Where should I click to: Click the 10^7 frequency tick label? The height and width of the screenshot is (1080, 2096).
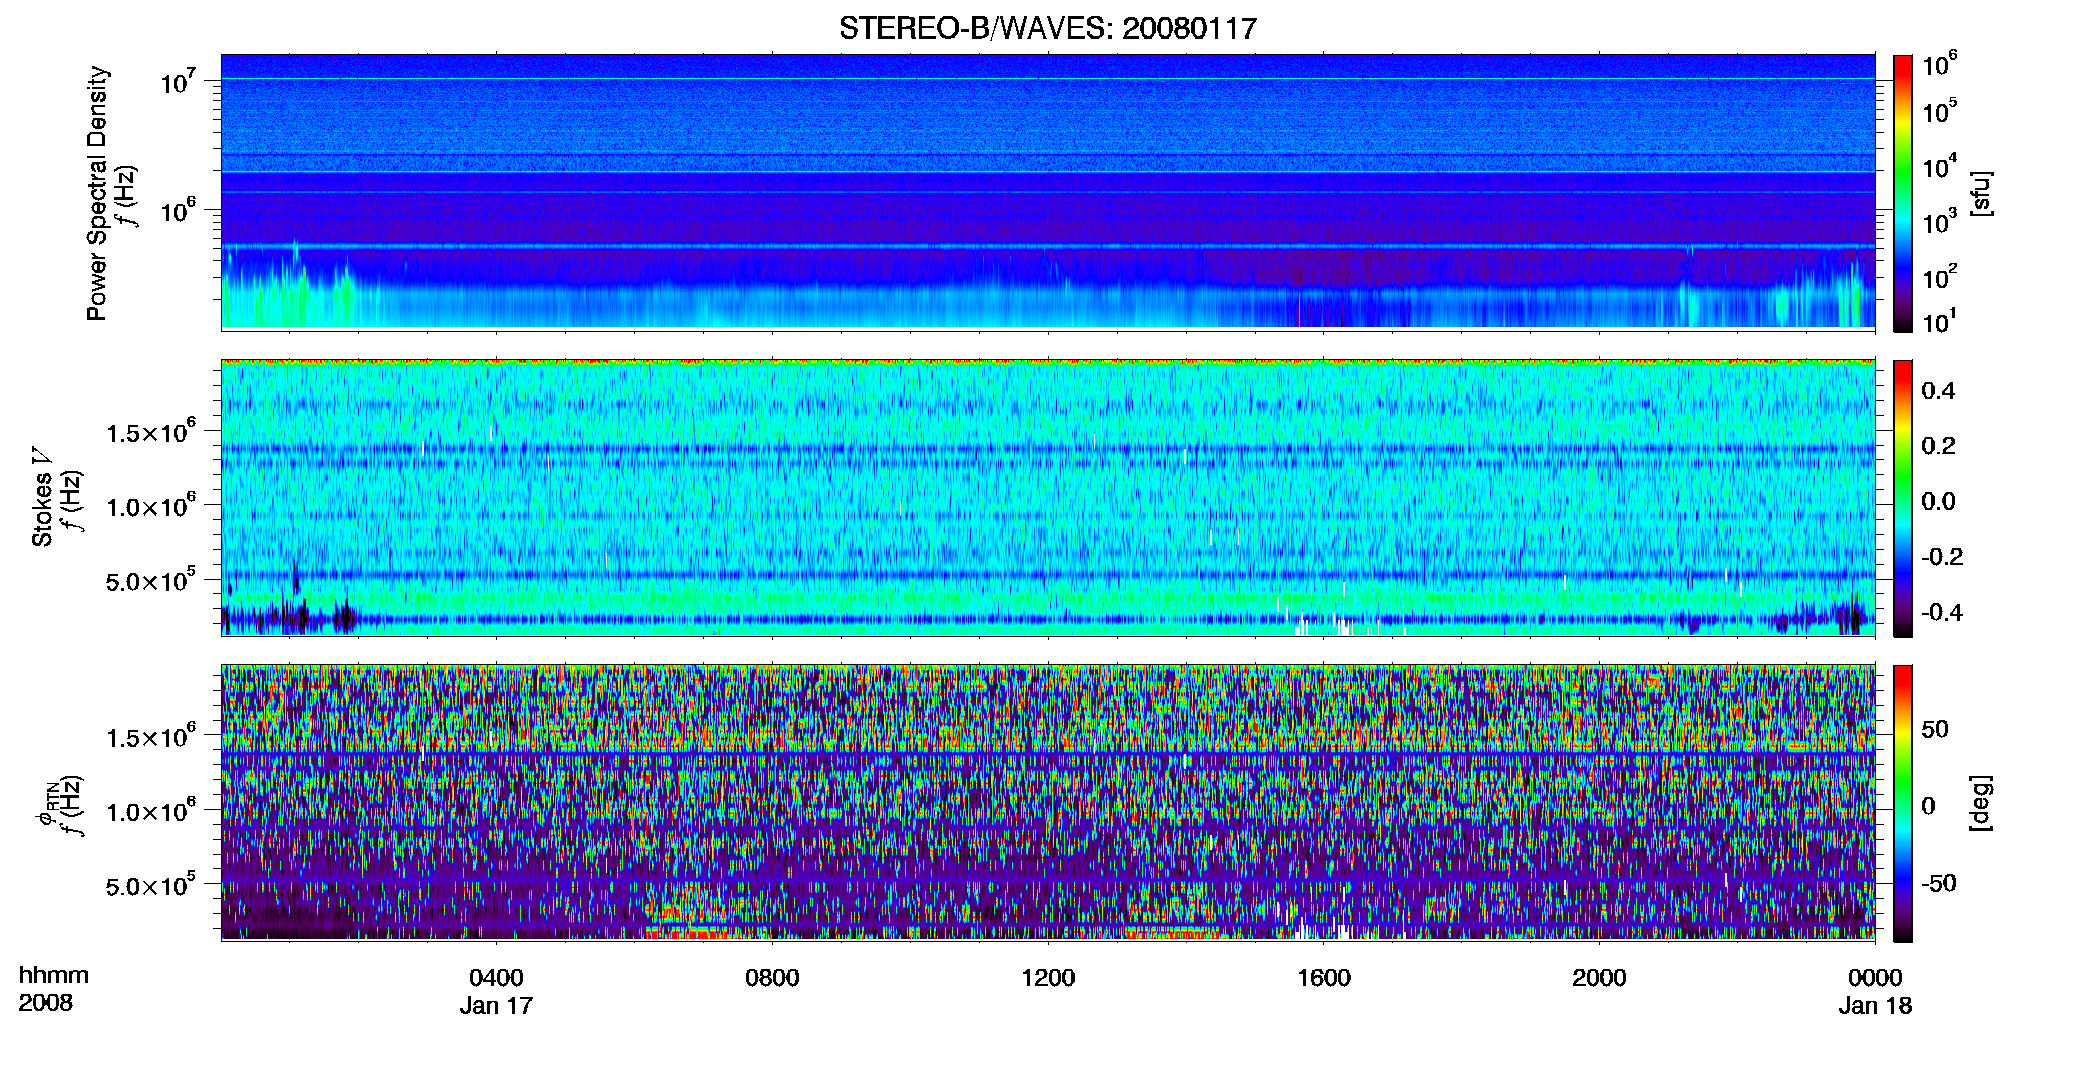point(178,82)
